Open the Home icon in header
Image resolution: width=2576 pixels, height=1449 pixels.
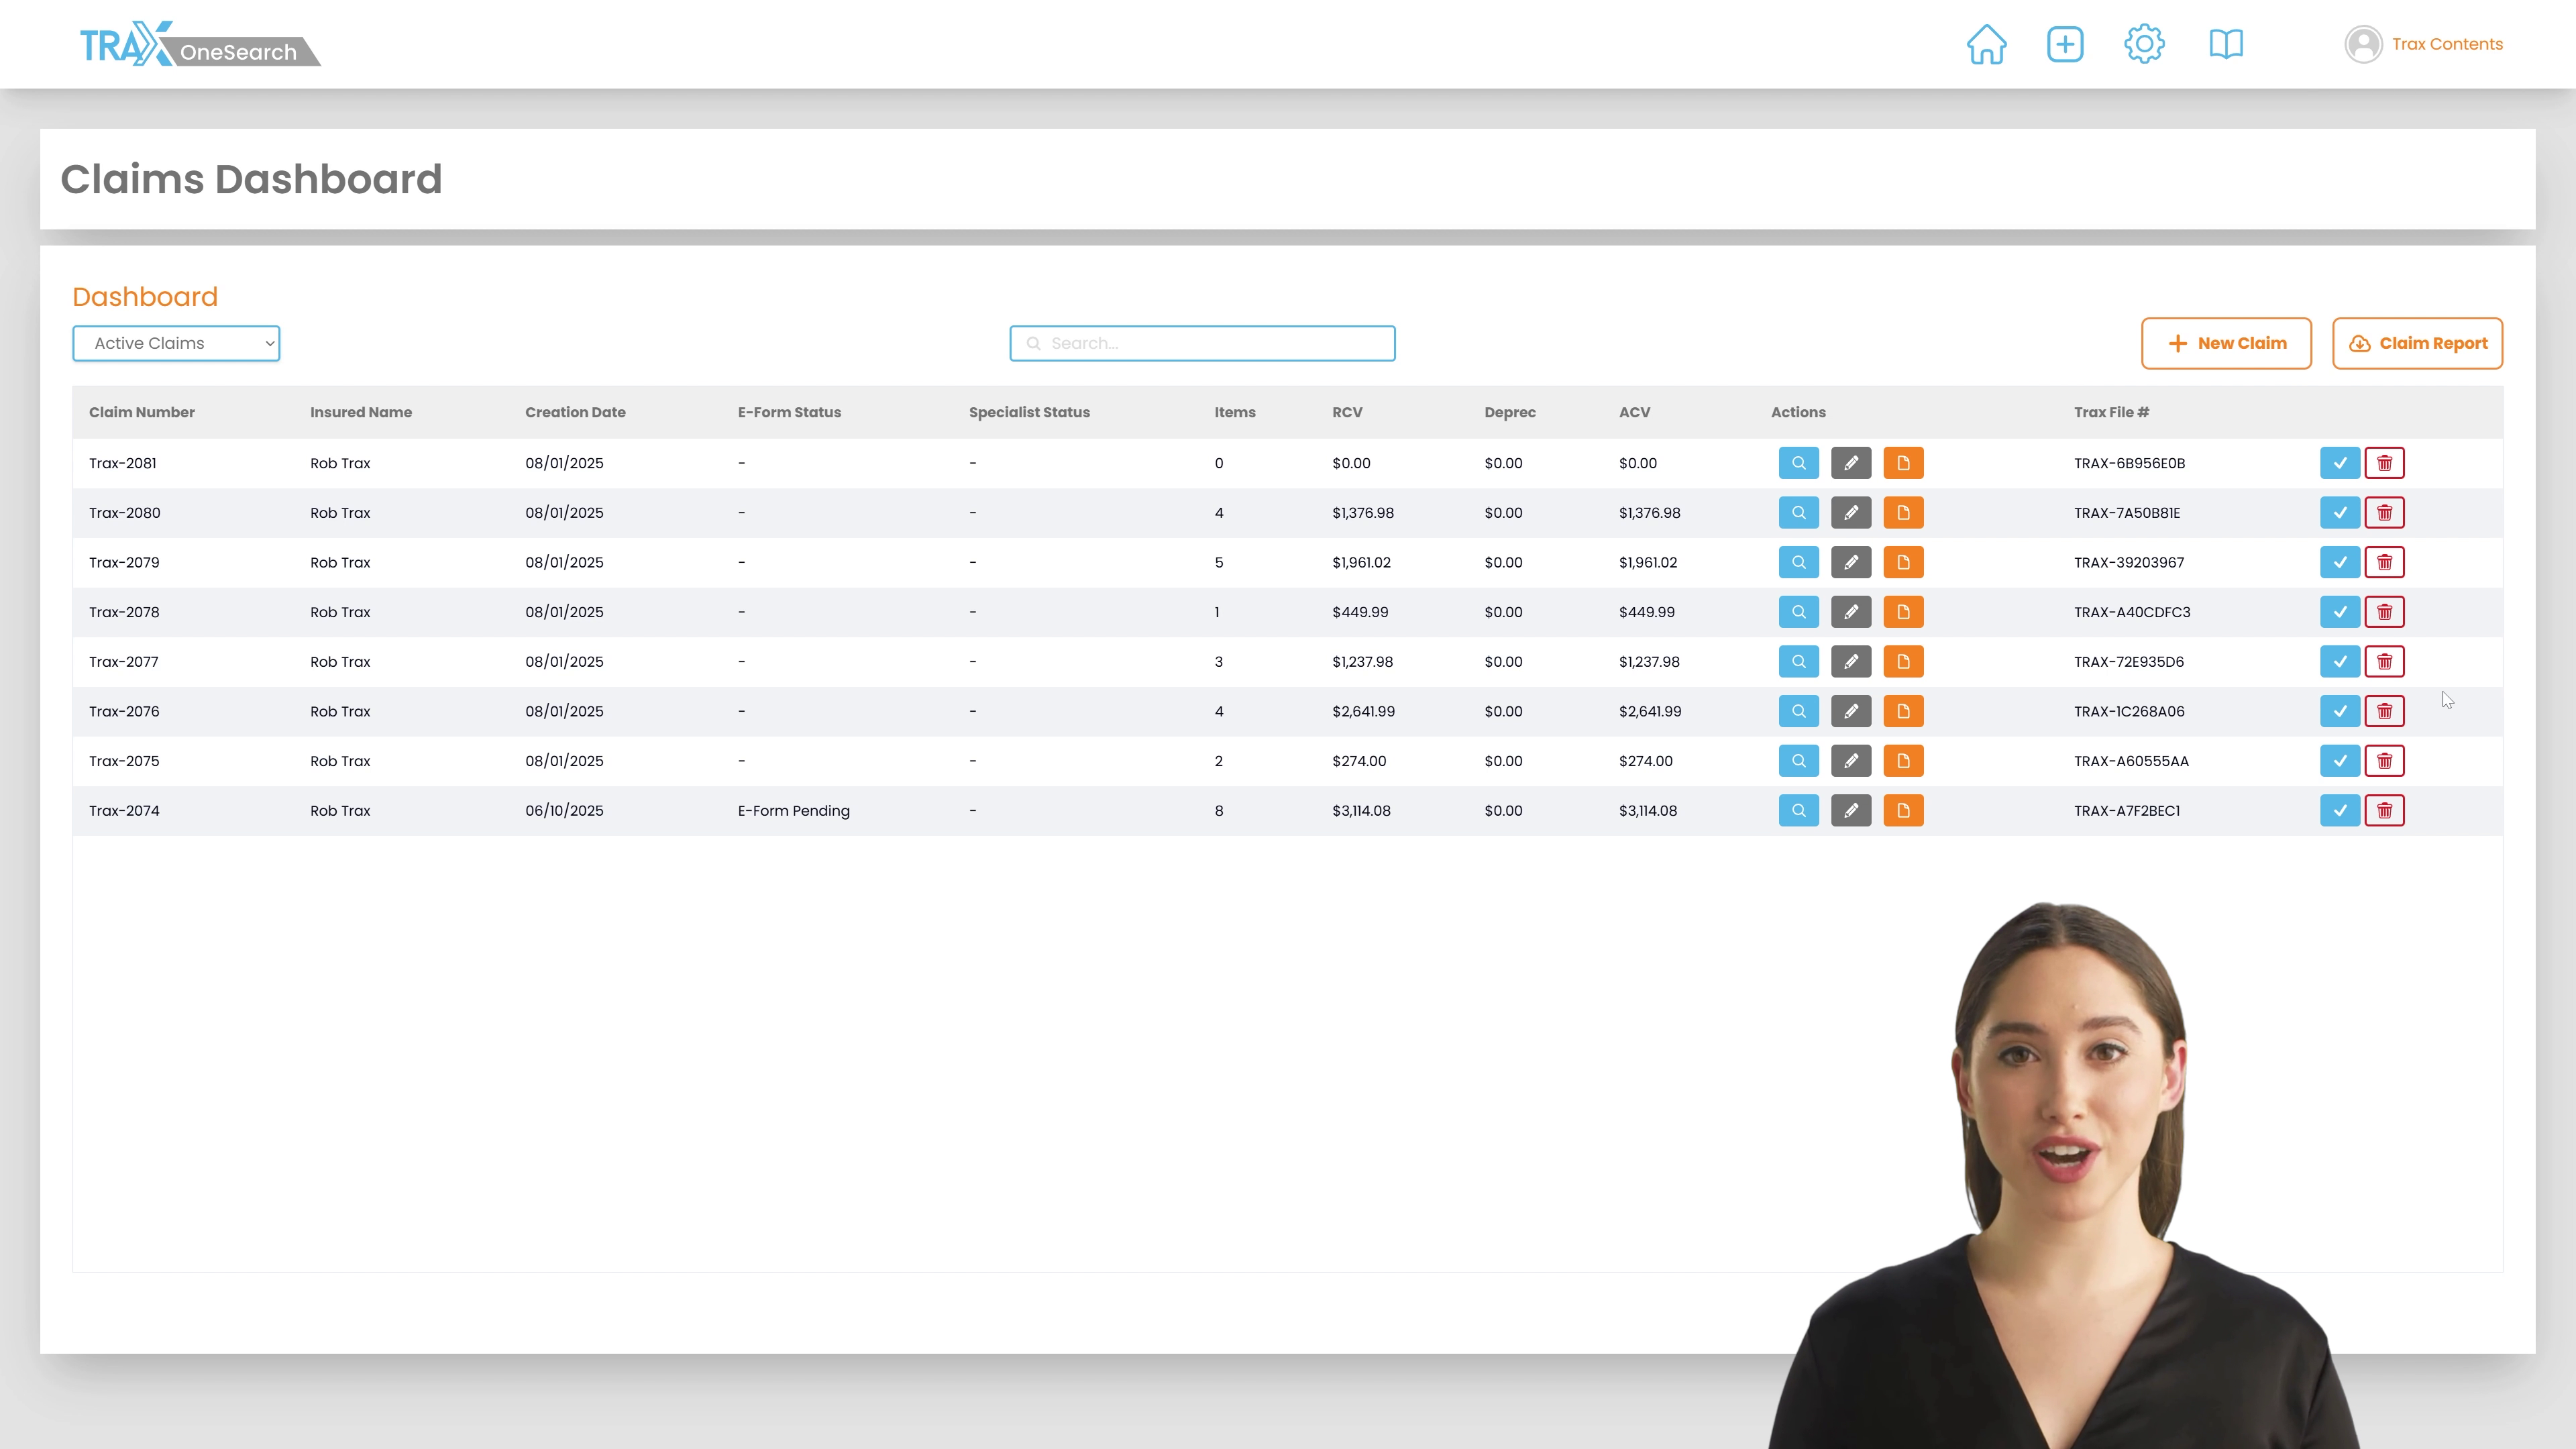click(x=1986, y=44)
